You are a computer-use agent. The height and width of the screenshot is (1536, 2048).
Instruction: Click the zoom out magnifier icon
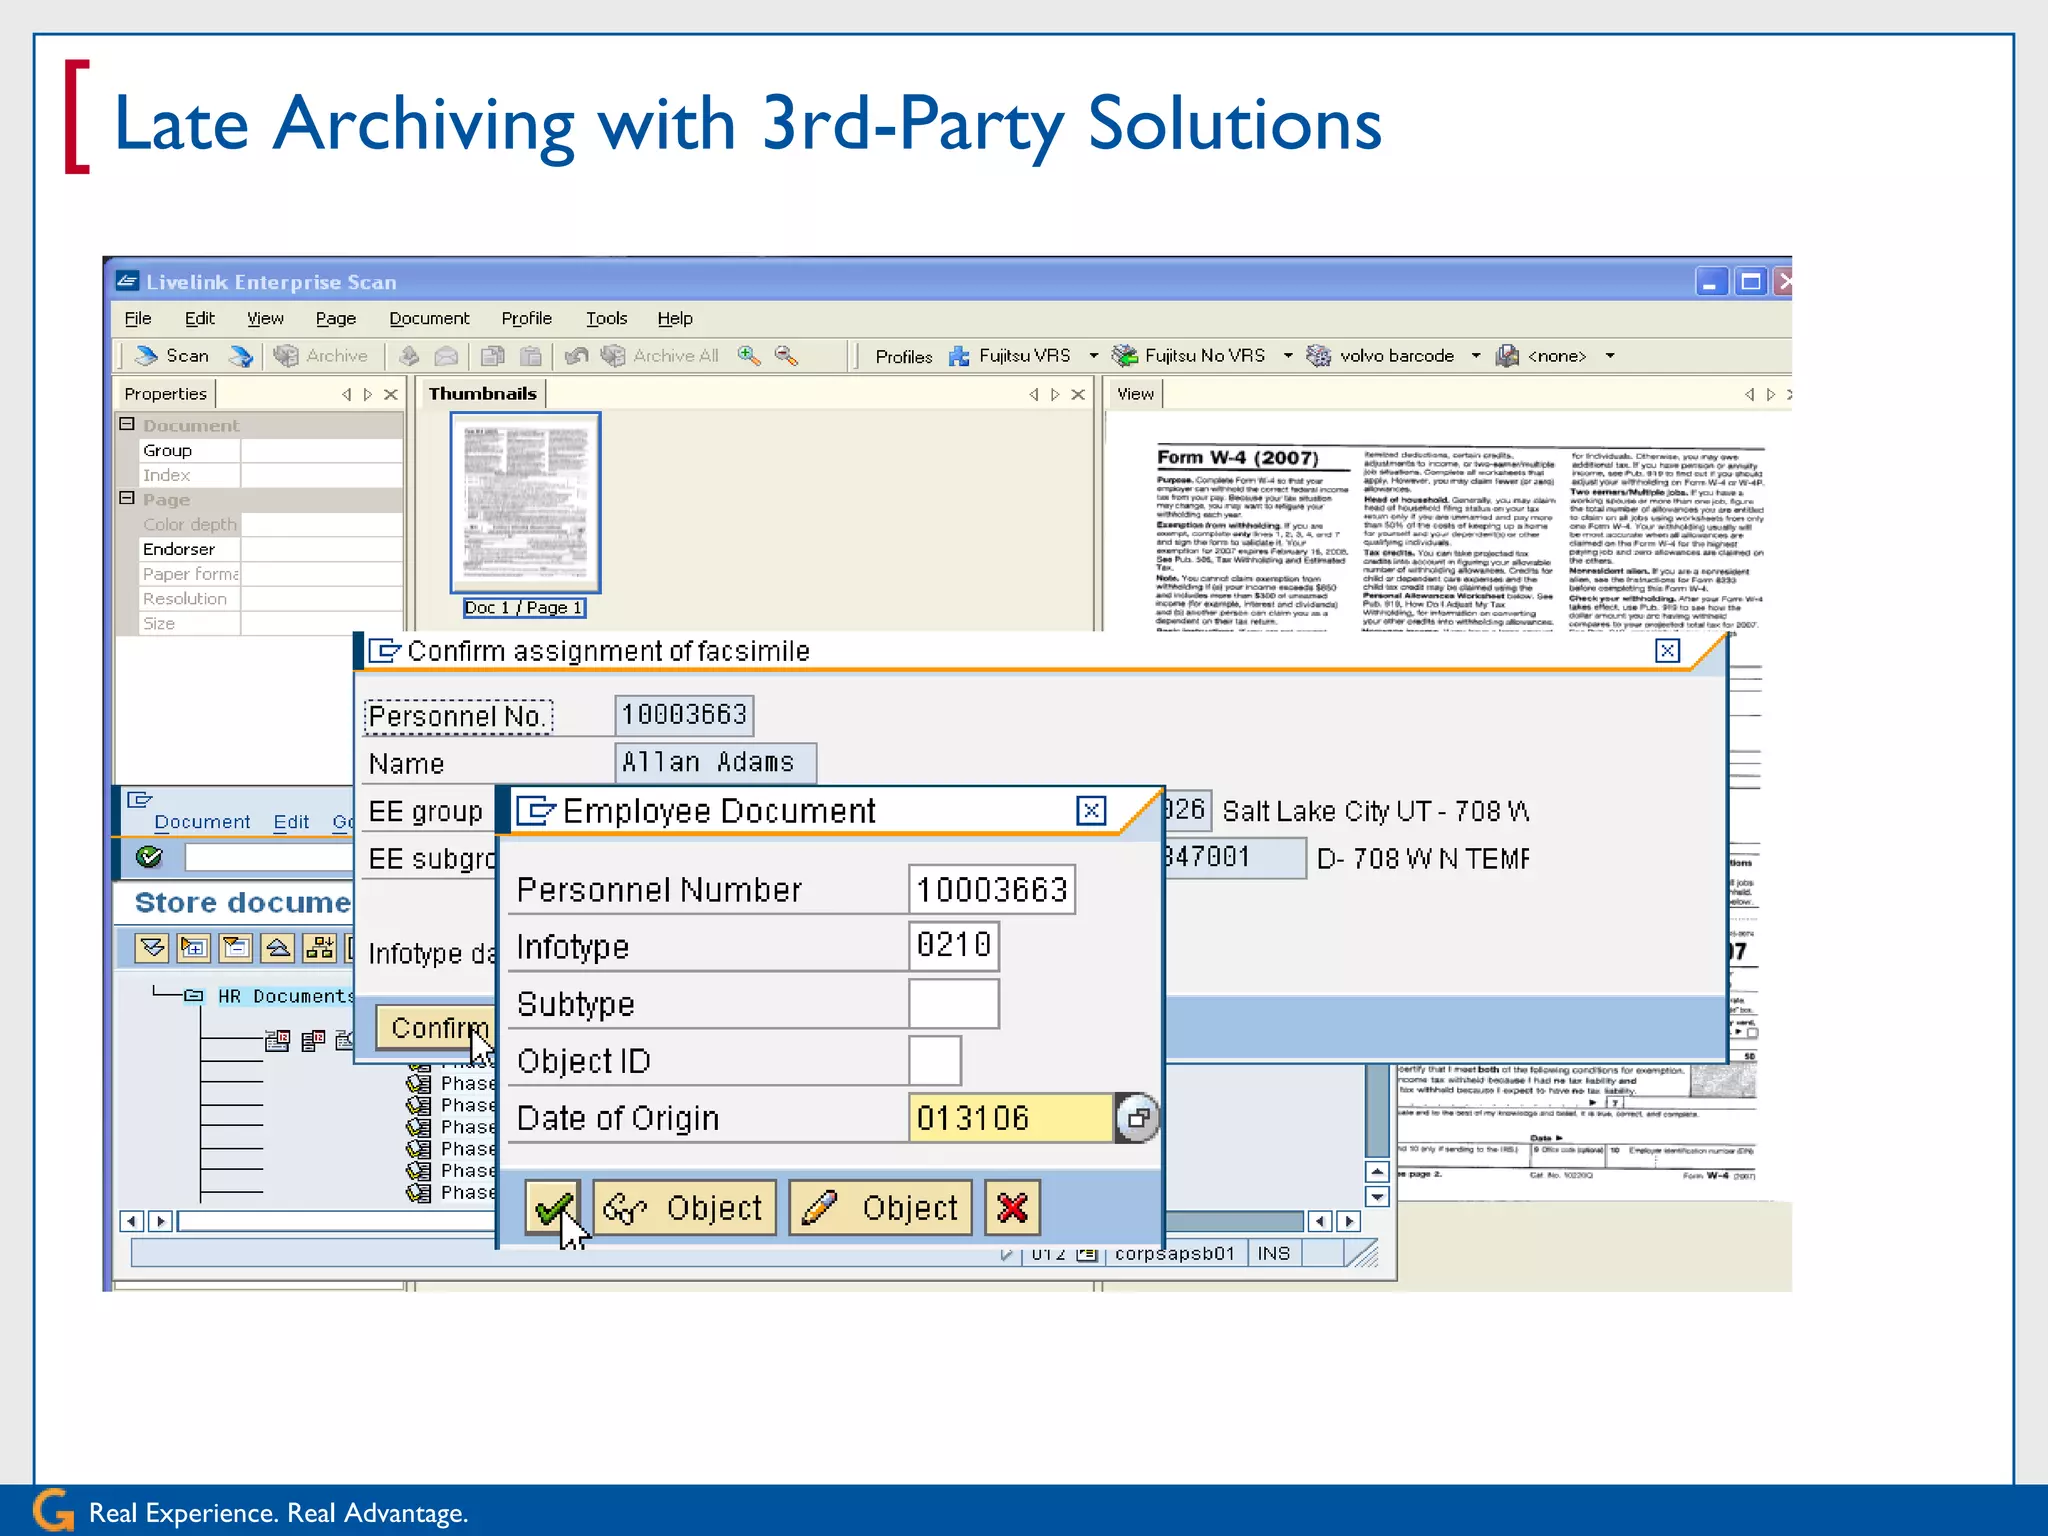[x=787, y=356]
